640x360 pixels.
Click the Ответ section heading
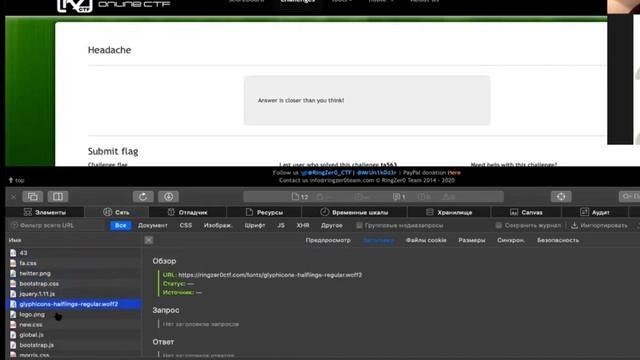(x=163, y=342)
